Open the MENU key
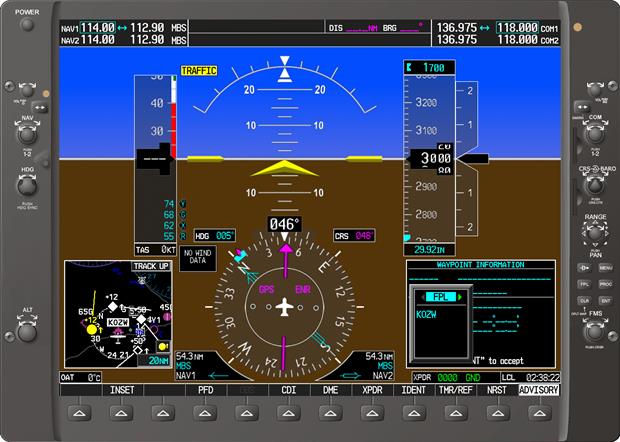Image resolution: width=620 pixels, height=442 pixels. pos(606,268)
